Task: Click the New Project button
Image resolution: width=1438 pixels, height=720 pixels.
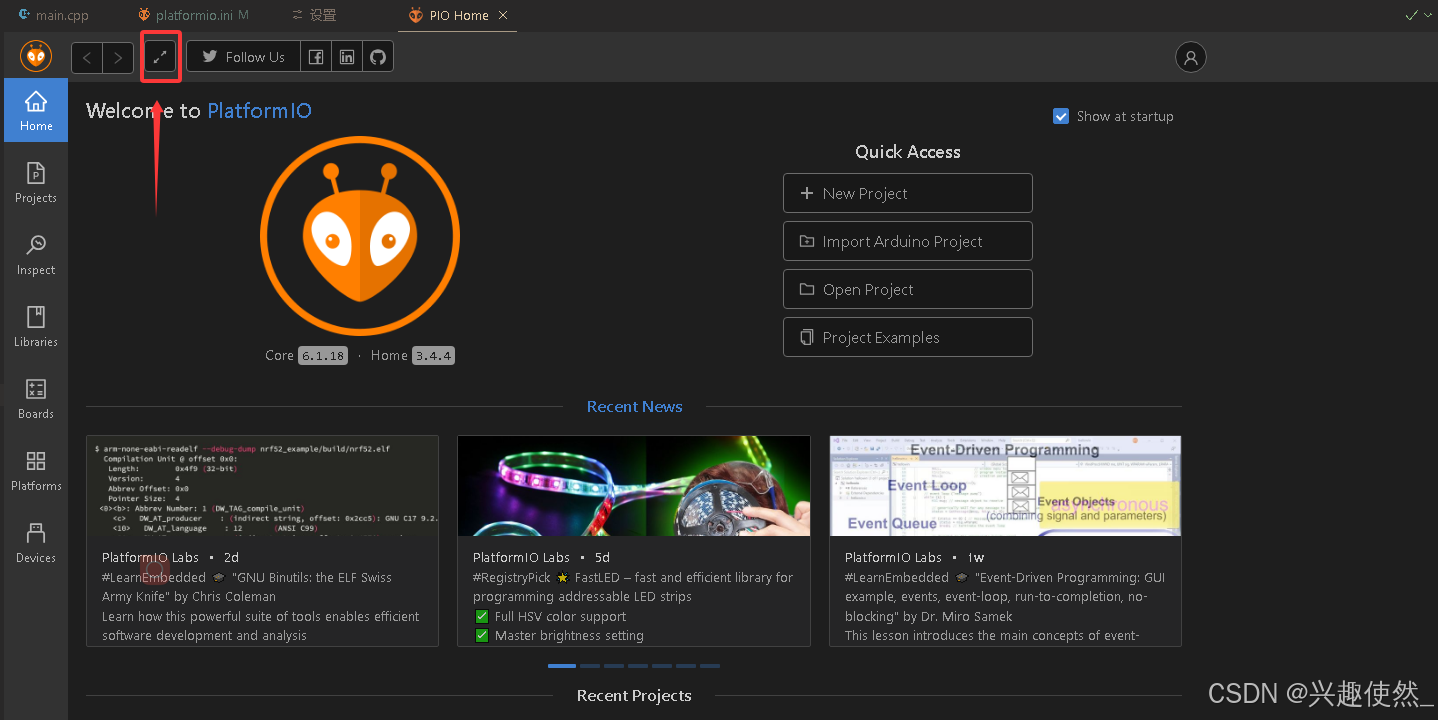Action: [x=907, y=193]
